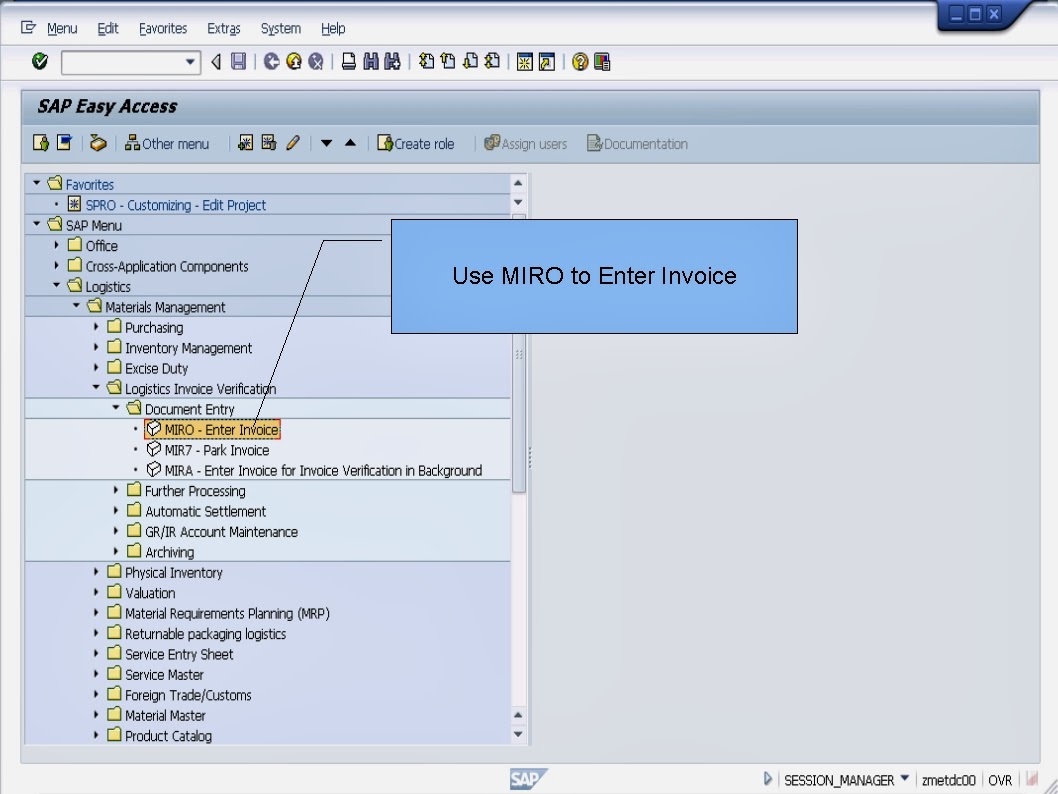
Task: Select the Material Master folder
Action: tap(157, 715)
